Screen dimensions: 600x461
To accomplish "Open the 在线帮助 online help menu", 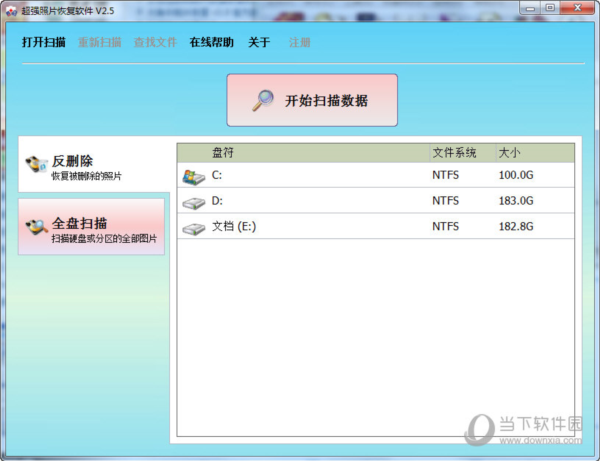I will tap(212, 42).
